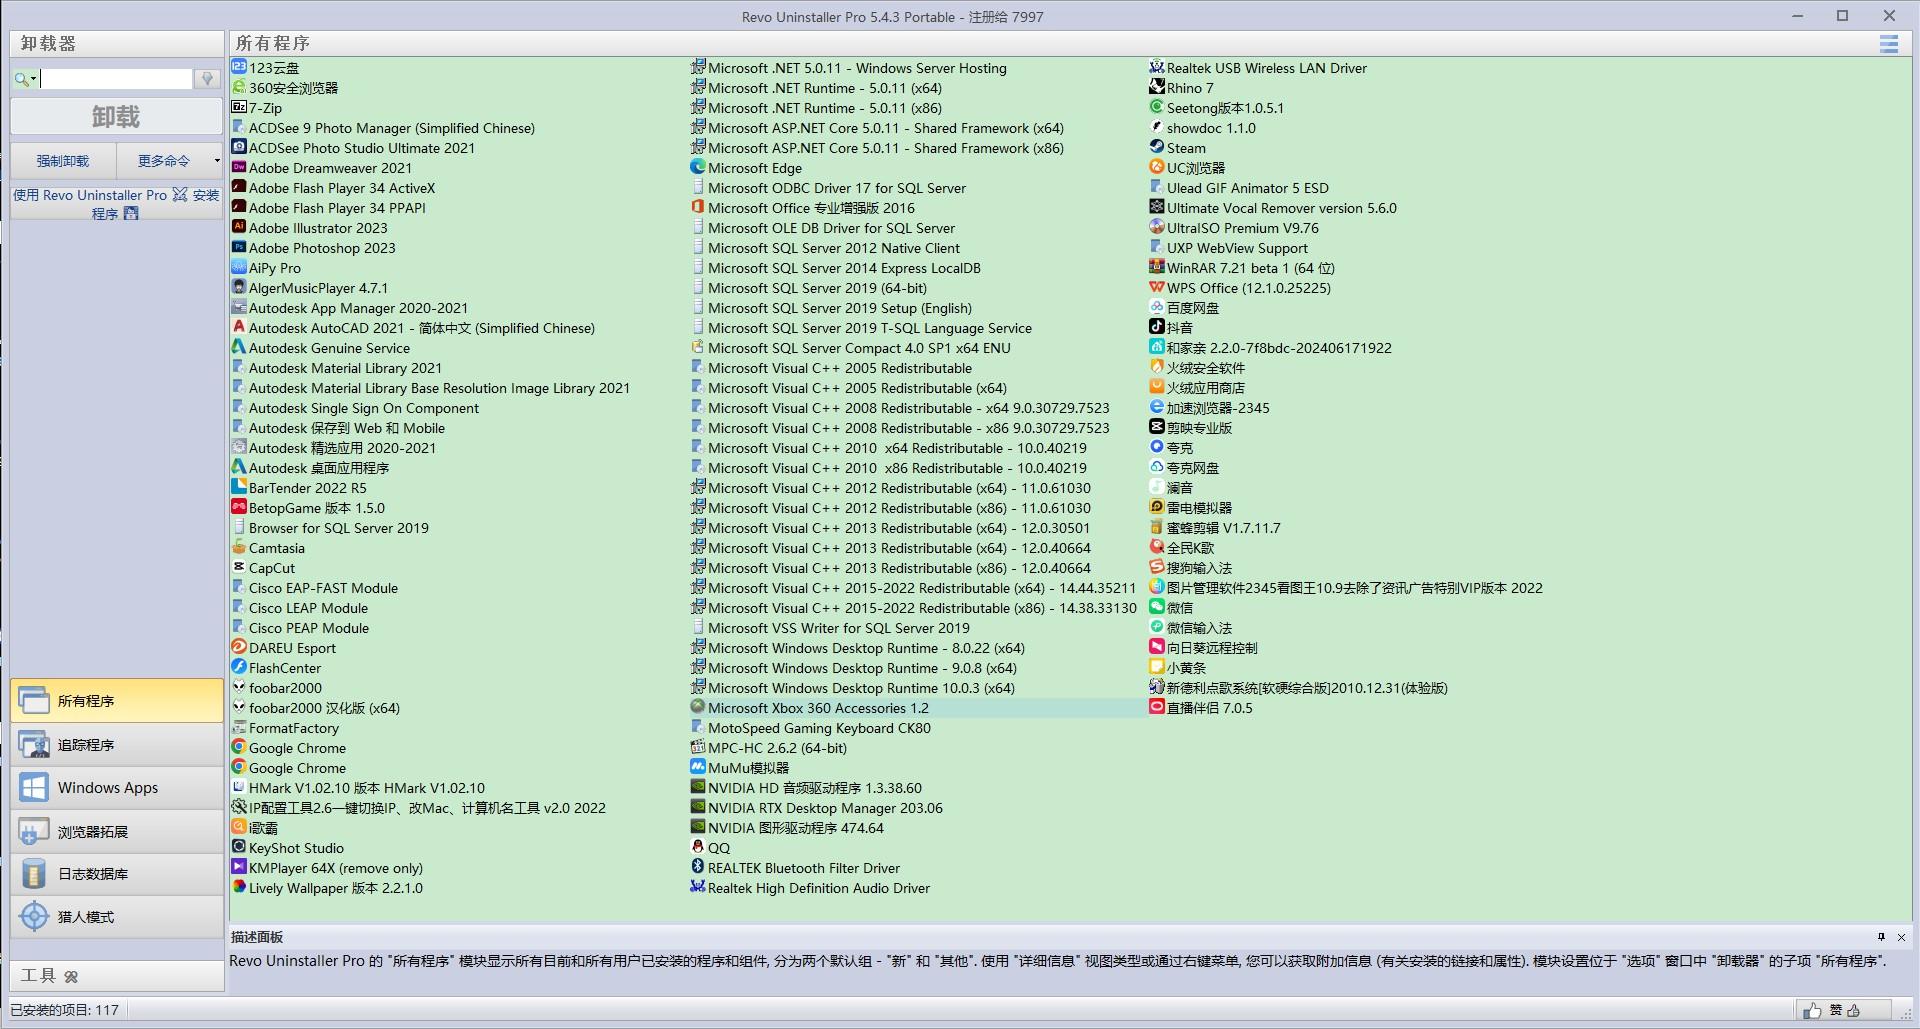The height and width of the screenshot is (1029, 1920).
Task: Select the Microsoft Edge icon
Action: click(698, 168)
